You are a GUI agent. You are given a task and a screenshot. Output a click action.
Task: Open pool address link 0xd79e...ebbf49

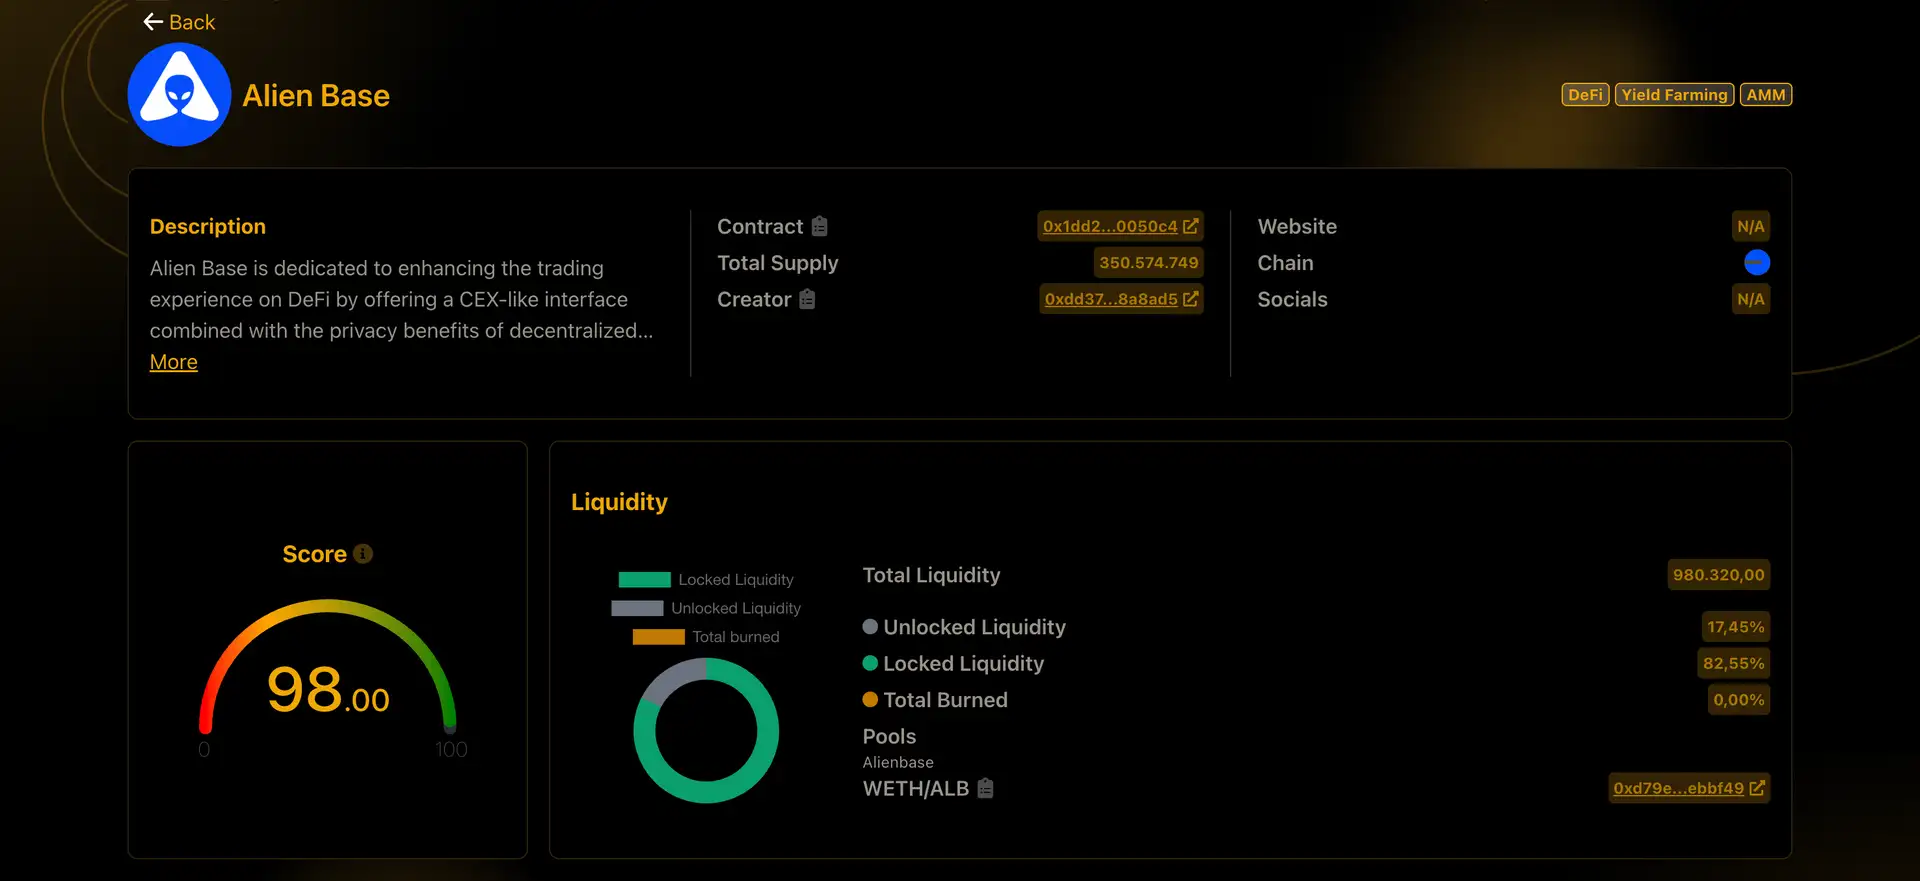(x=1688, y=788)
